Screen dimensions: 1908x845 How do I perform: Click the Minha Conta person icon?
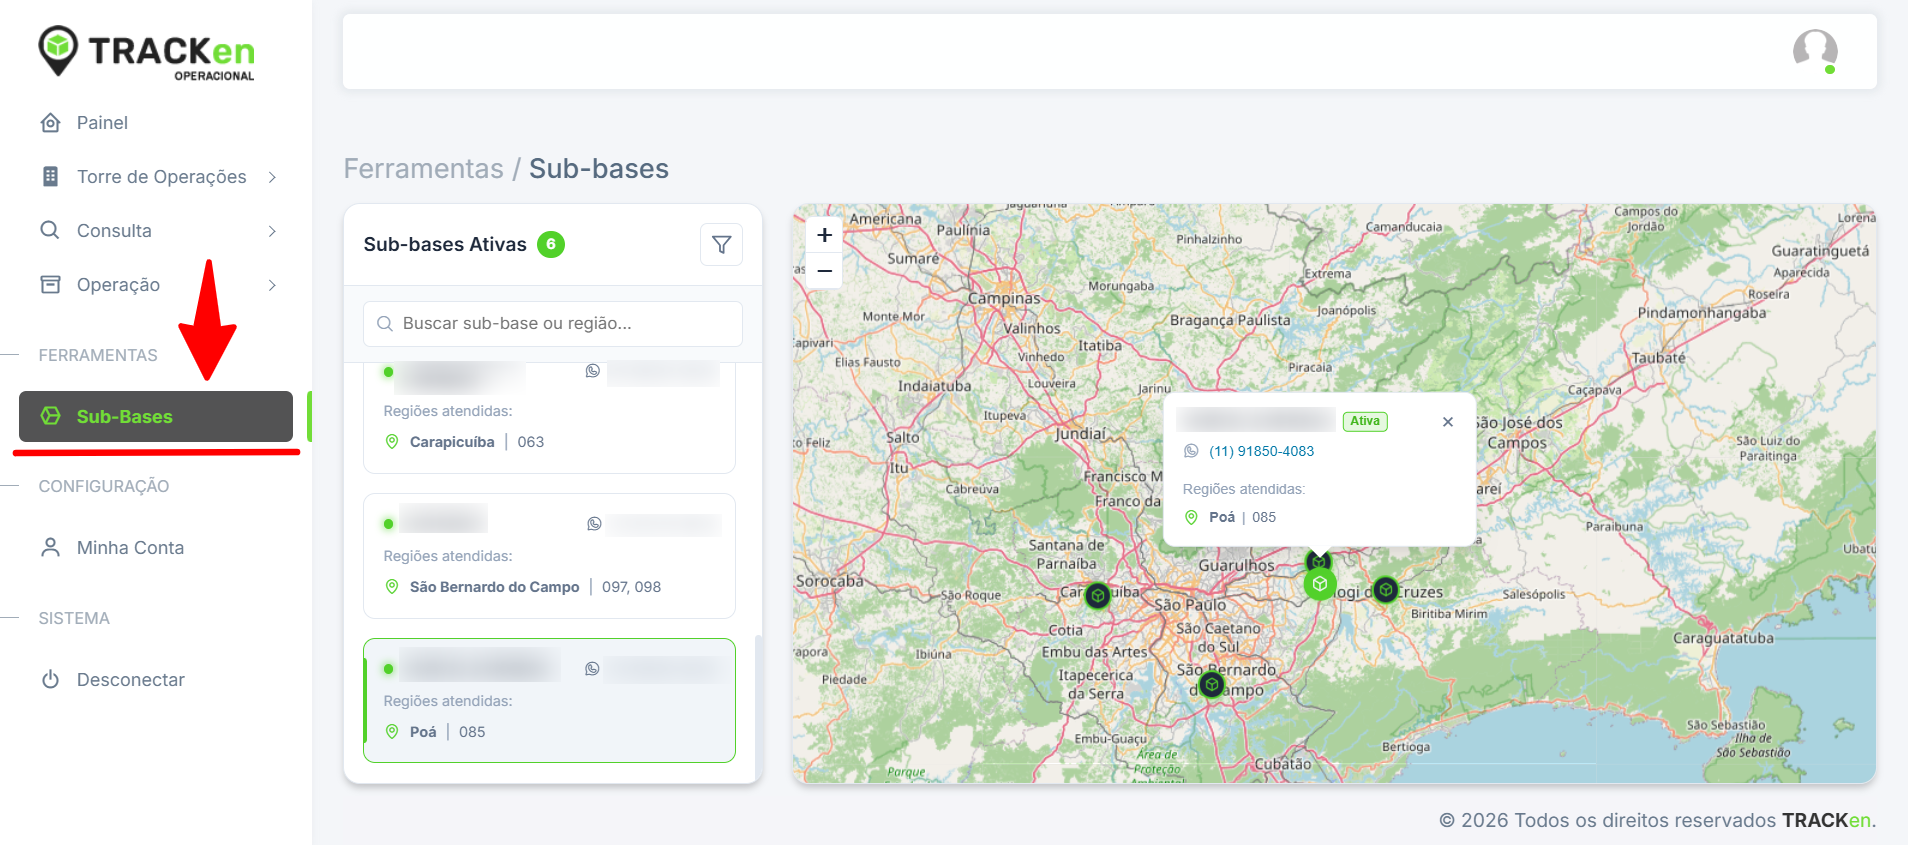(50, 547)
